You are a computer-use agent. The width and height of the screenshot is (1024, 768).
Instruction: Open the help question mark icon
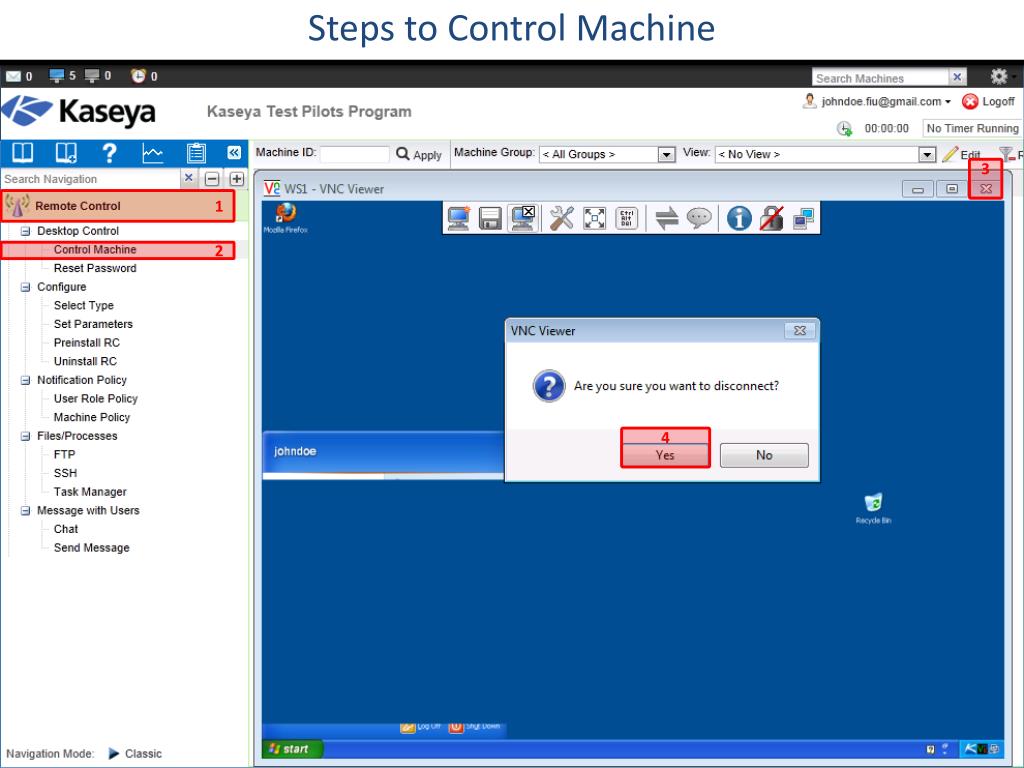(x=109, y=153)
